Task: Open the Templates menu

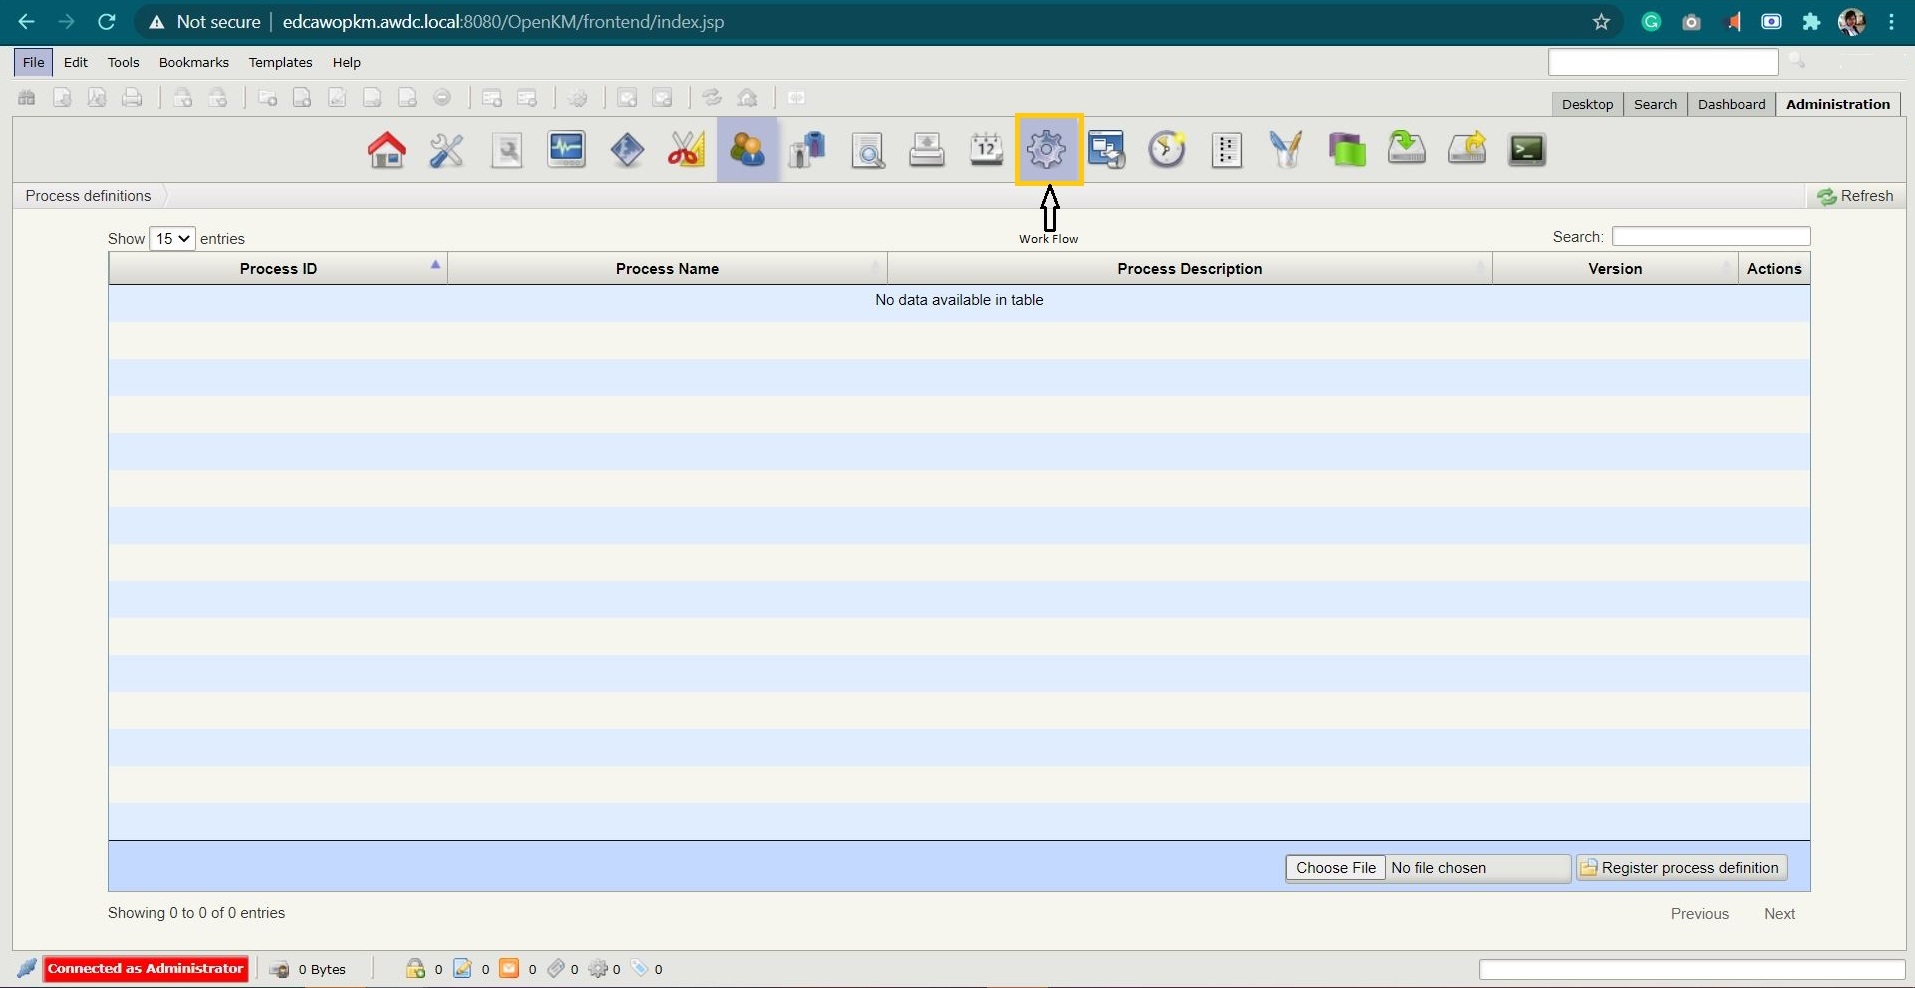Action: coord(280,62)
